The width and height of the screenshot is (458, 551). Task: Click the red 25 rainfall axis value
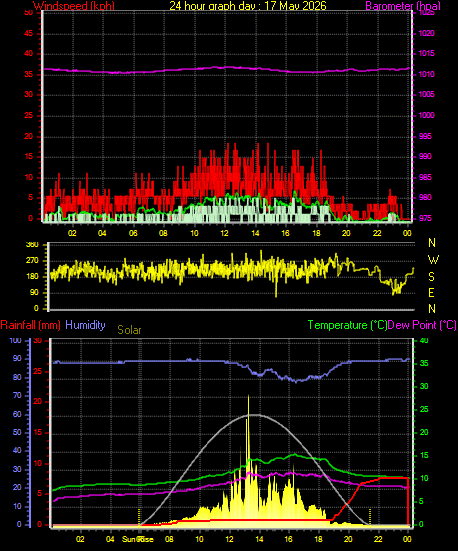coord(37,371)
